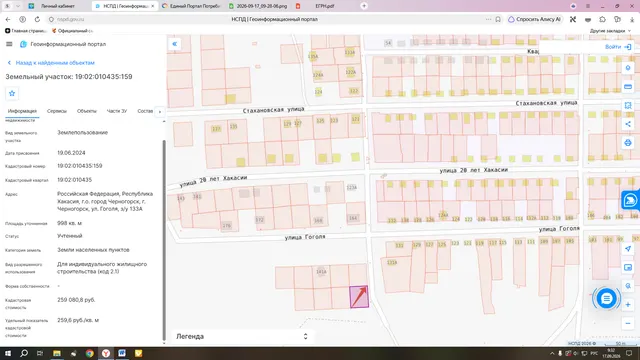Zoom out the map with minus
Viewport: 640px width, 360px height.
click(628, 324)
